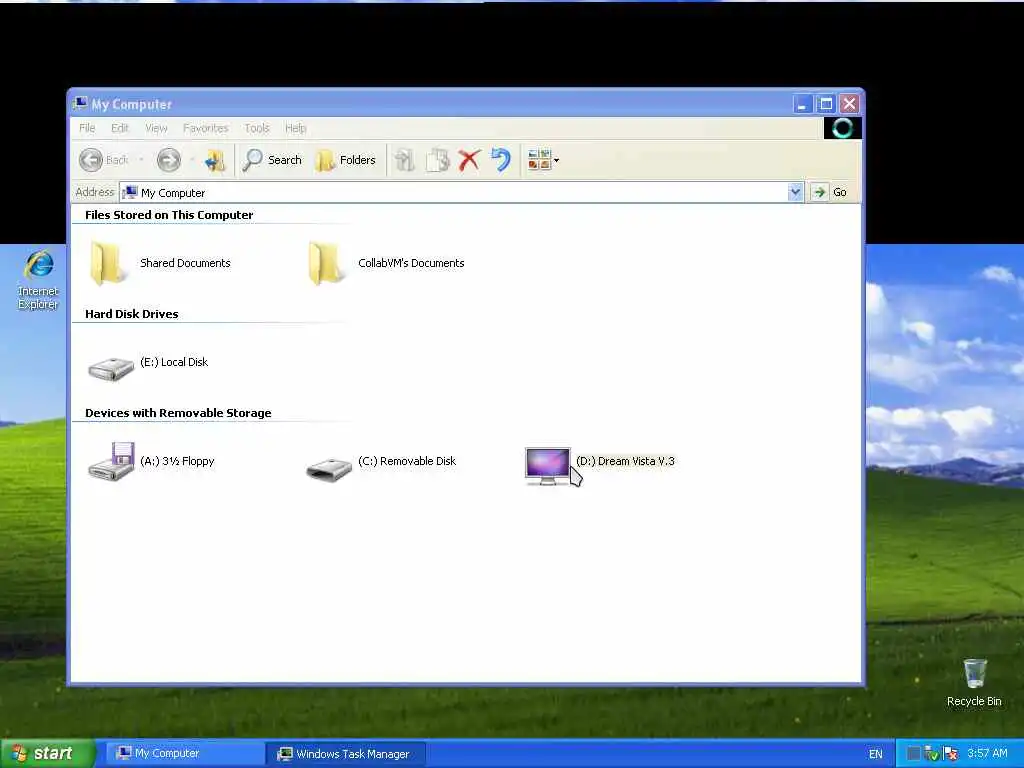This screenshot has width=1024, height=768.
Task: Toggle the Folders pane
Action: tap(346, 160)
